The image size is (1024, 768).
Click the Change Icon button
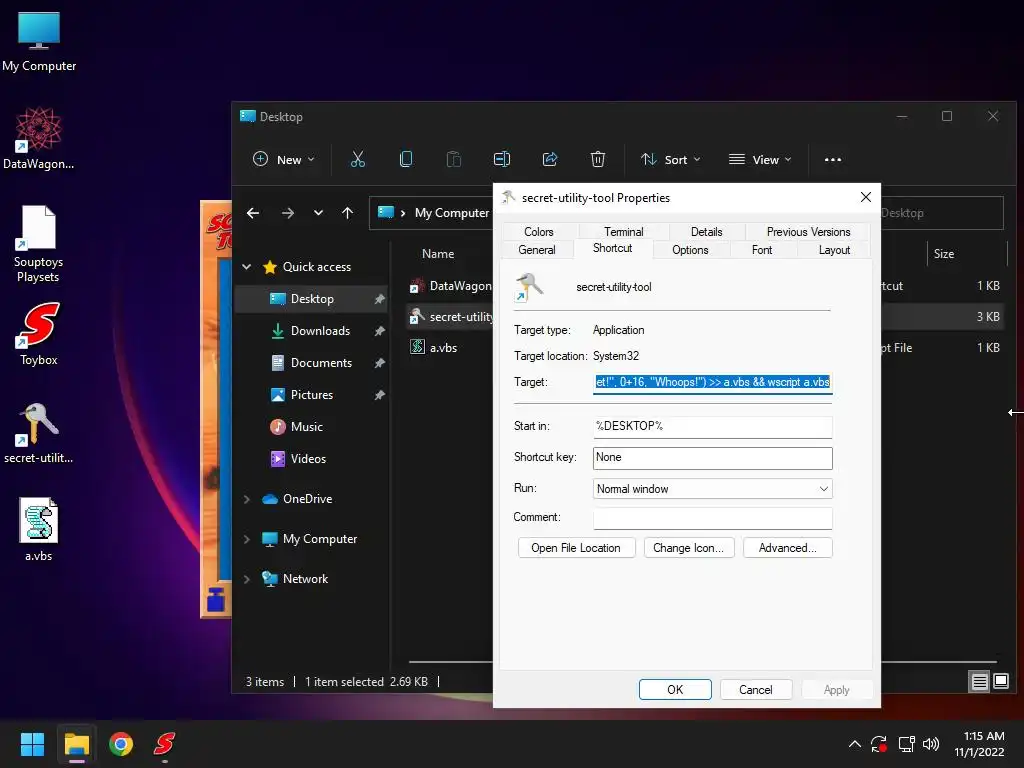coord(688,547)
